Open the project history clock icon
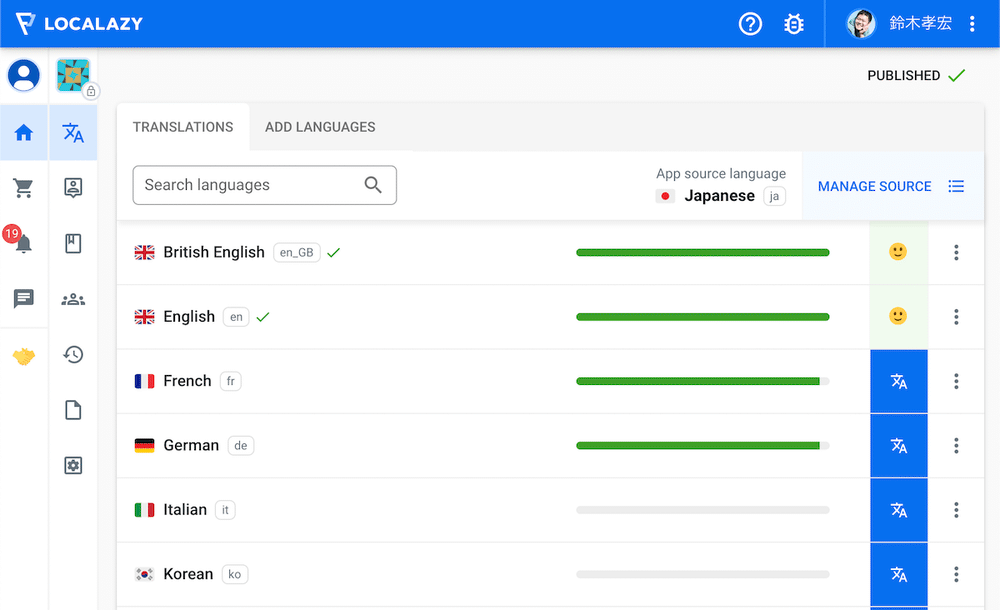Screen dimensions: 1000x610 pyautogui.click(x=73, y=354)
